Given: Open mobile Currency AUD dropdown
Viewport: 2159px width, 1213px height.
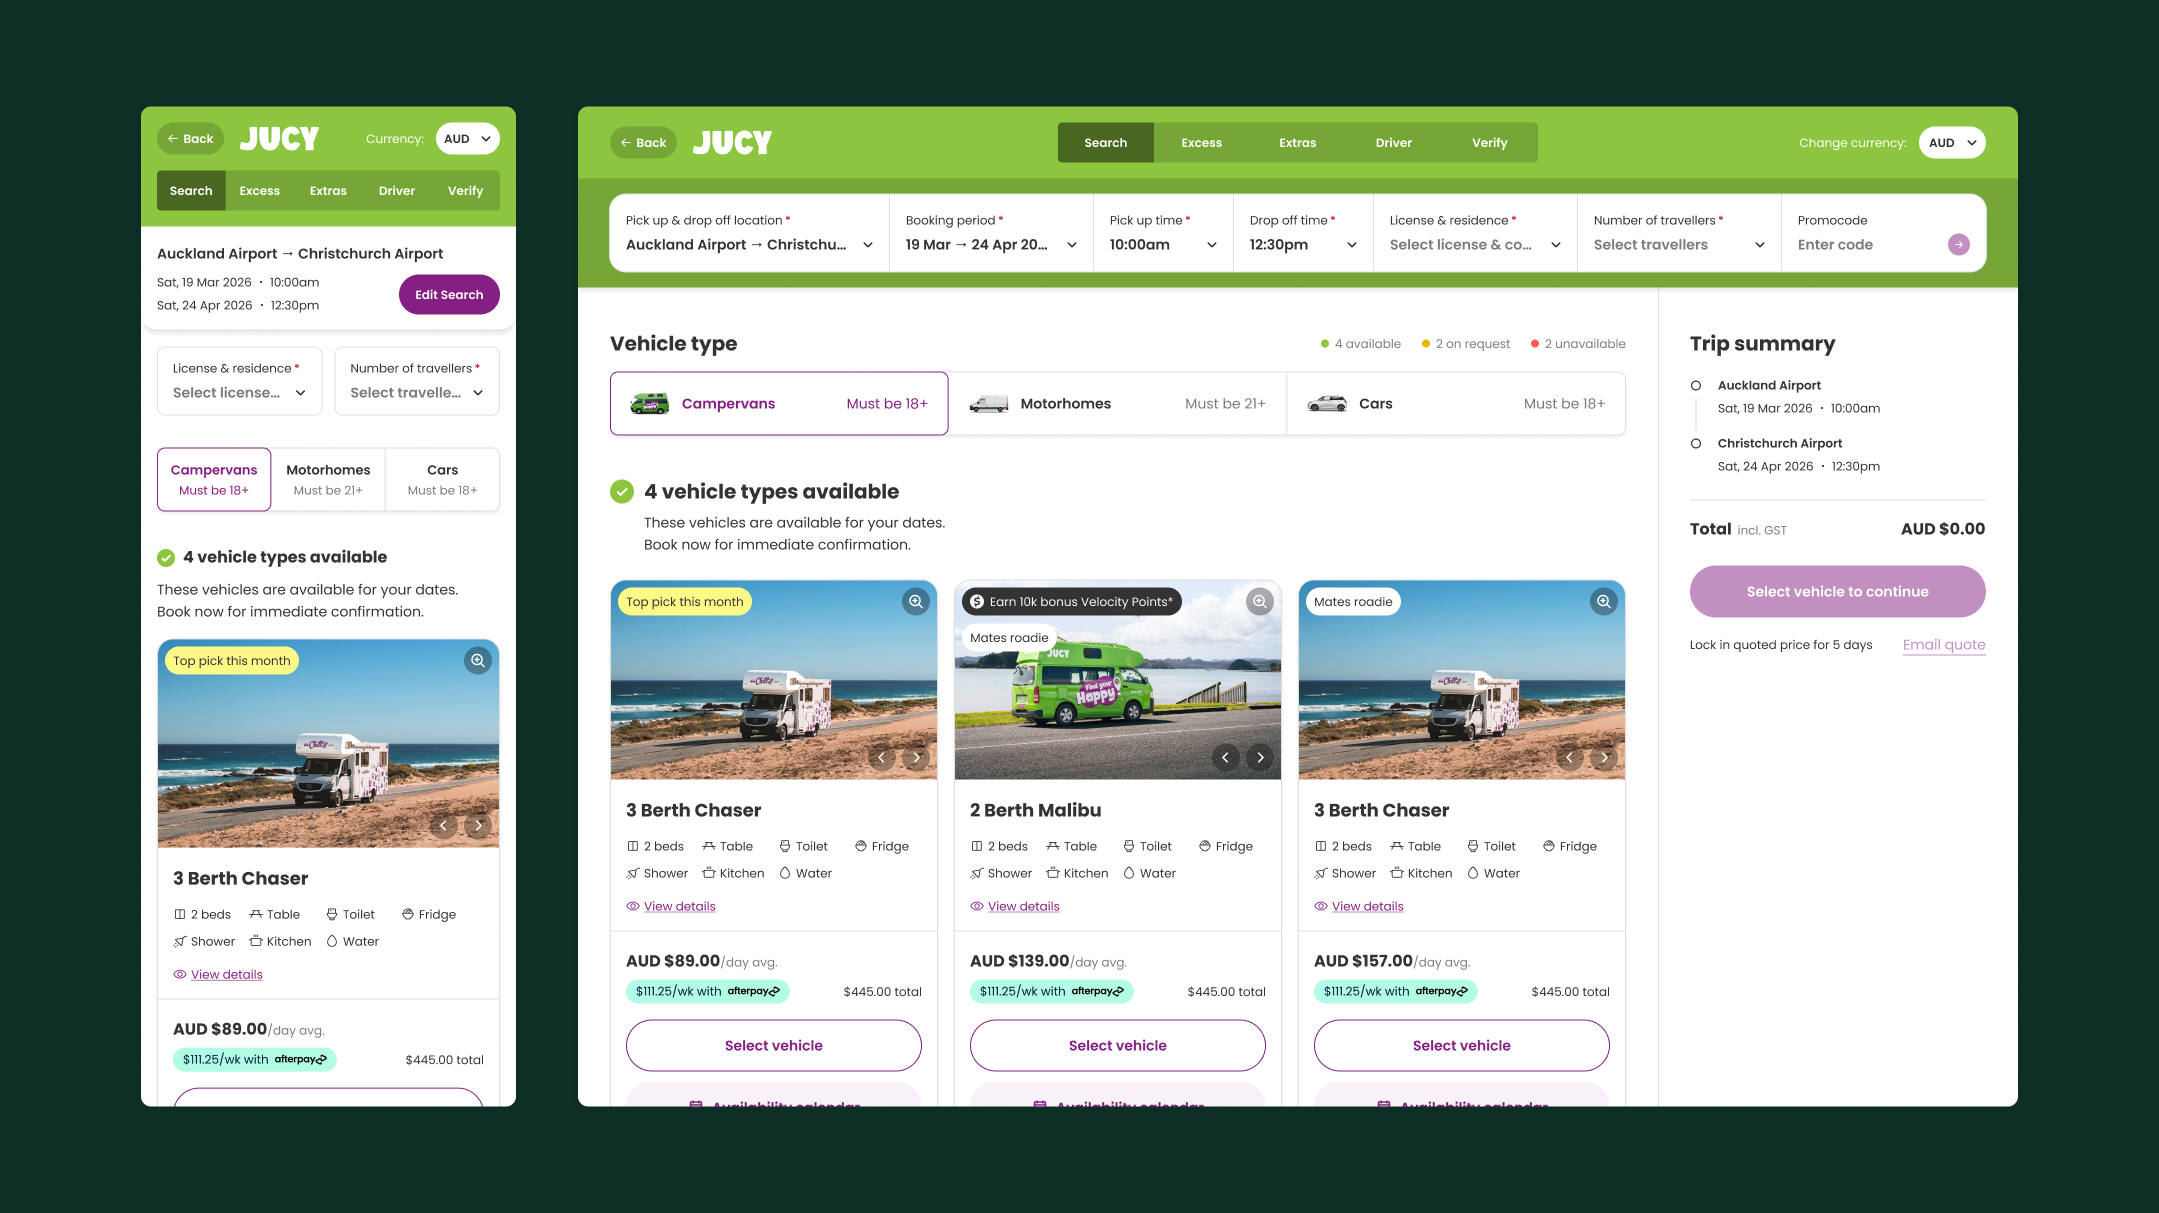Looking at the screenshot, I should [x=467, y=138].
